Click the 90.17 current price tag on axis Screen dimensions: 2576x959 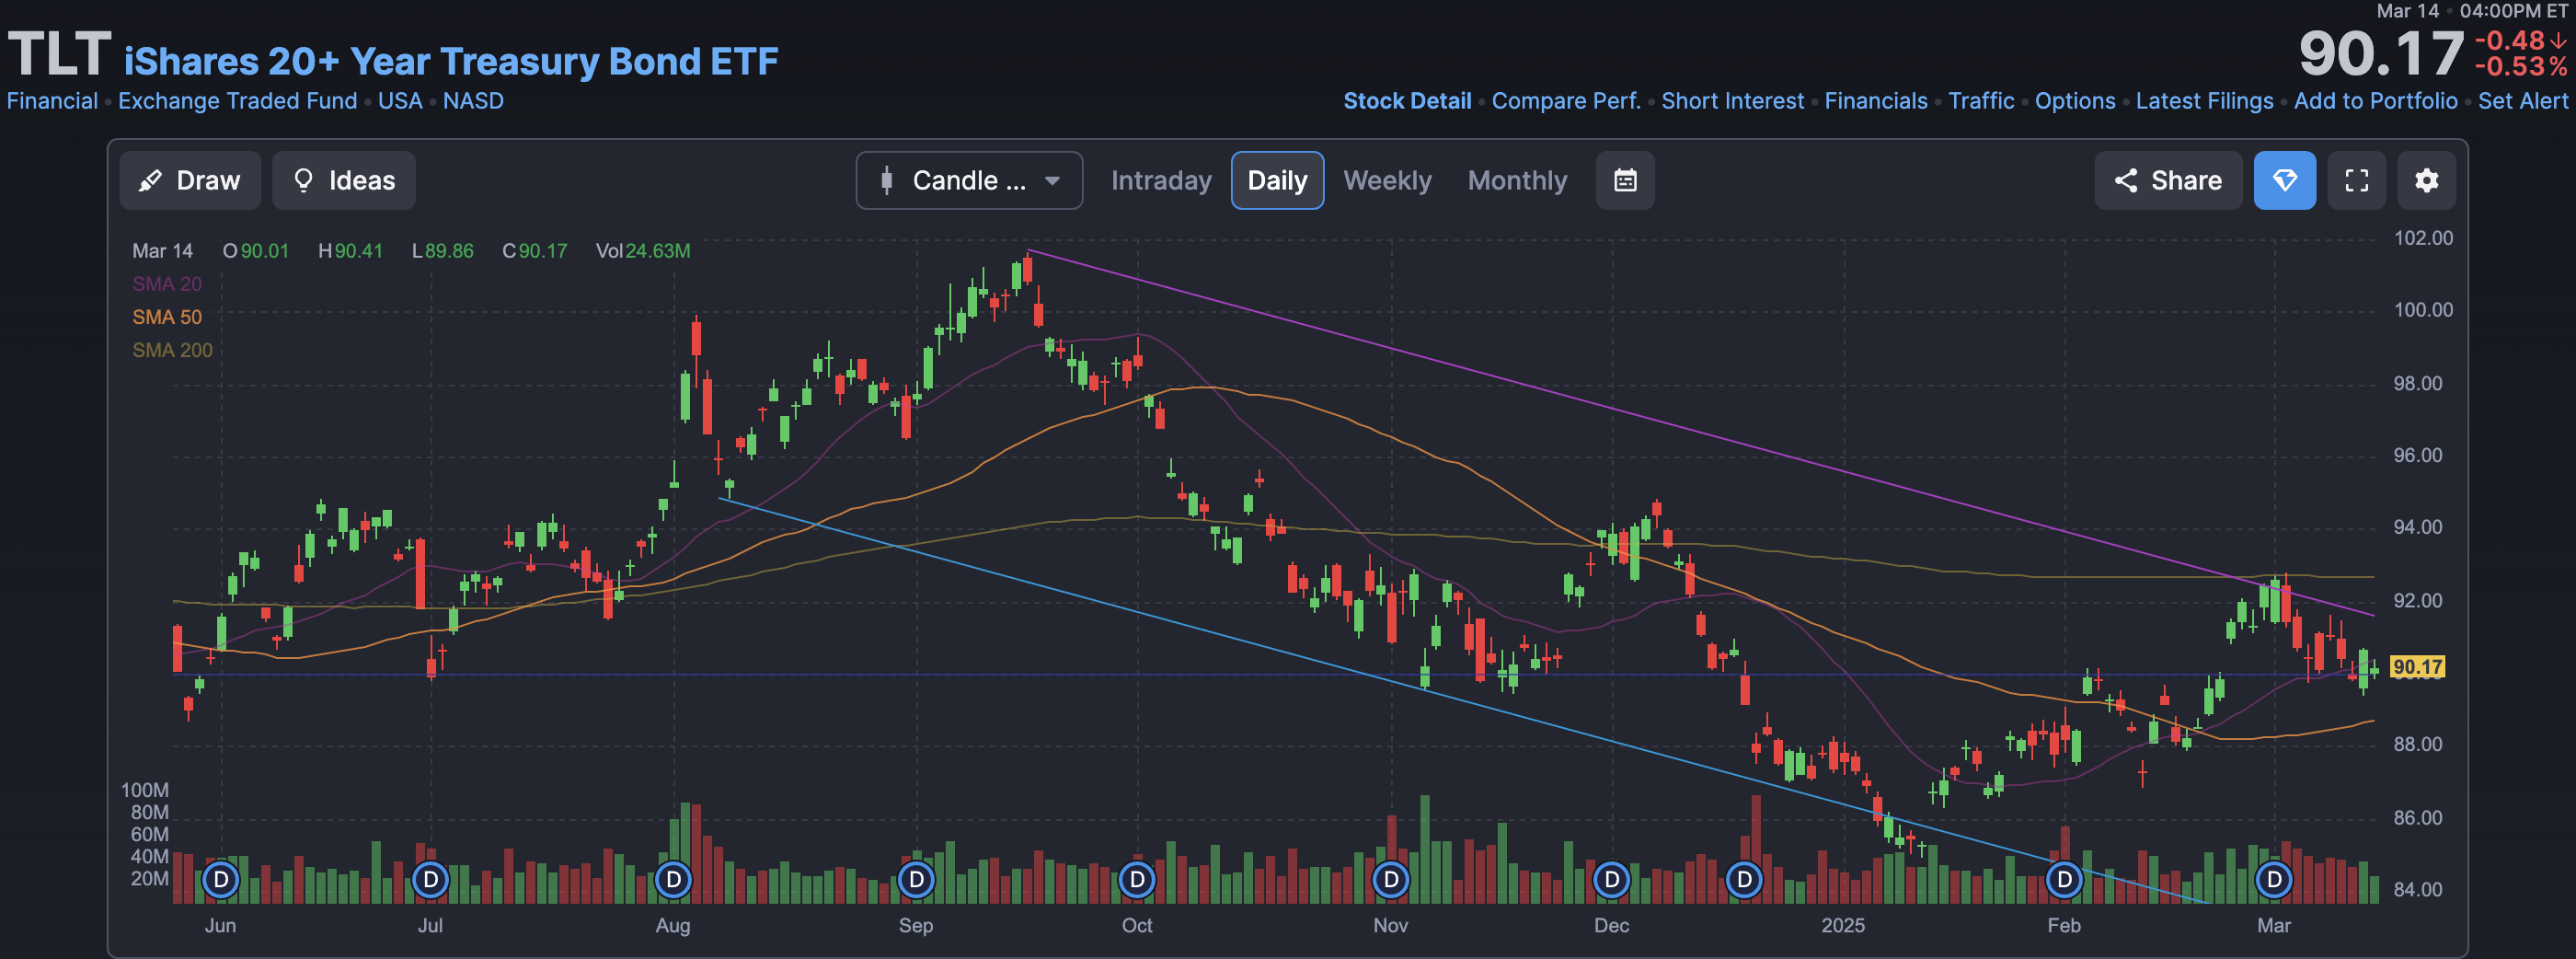click(2417, 667)
